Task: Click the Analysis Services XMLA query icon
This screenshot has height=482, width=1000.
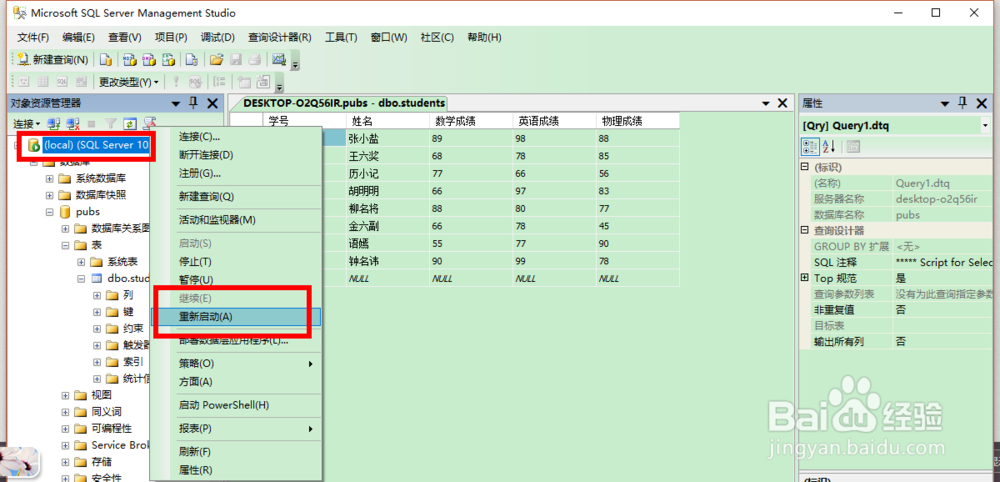Action: coord(168,60)
